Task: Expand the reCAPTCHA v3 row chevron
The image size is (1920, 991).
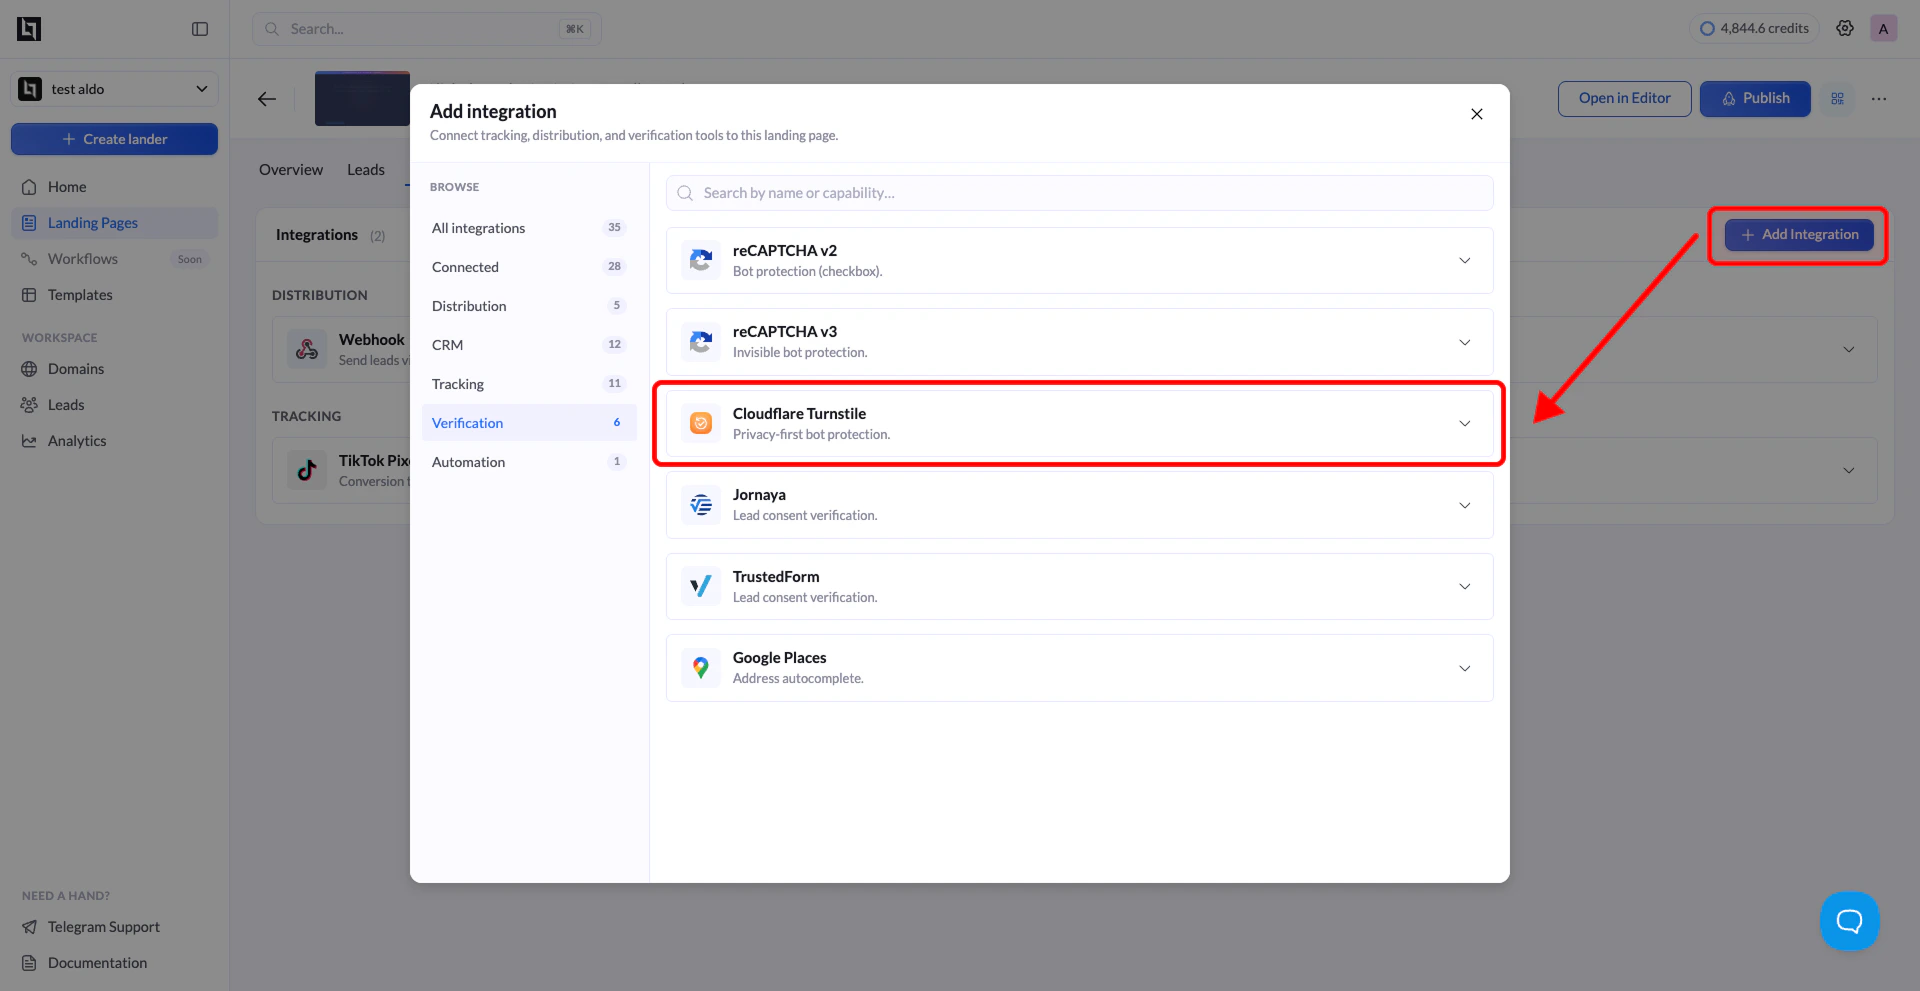Action: [x=1465, y=342]
